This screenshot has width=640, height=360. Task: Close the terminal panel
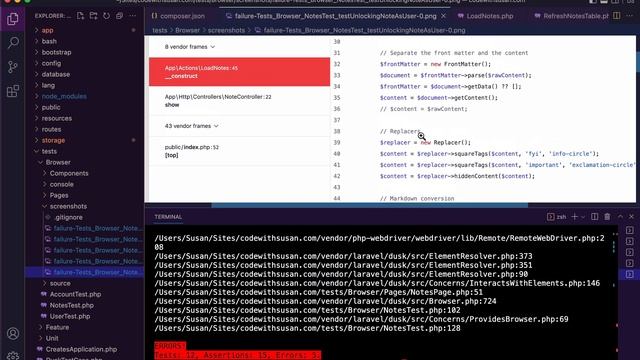click(631, 217)
